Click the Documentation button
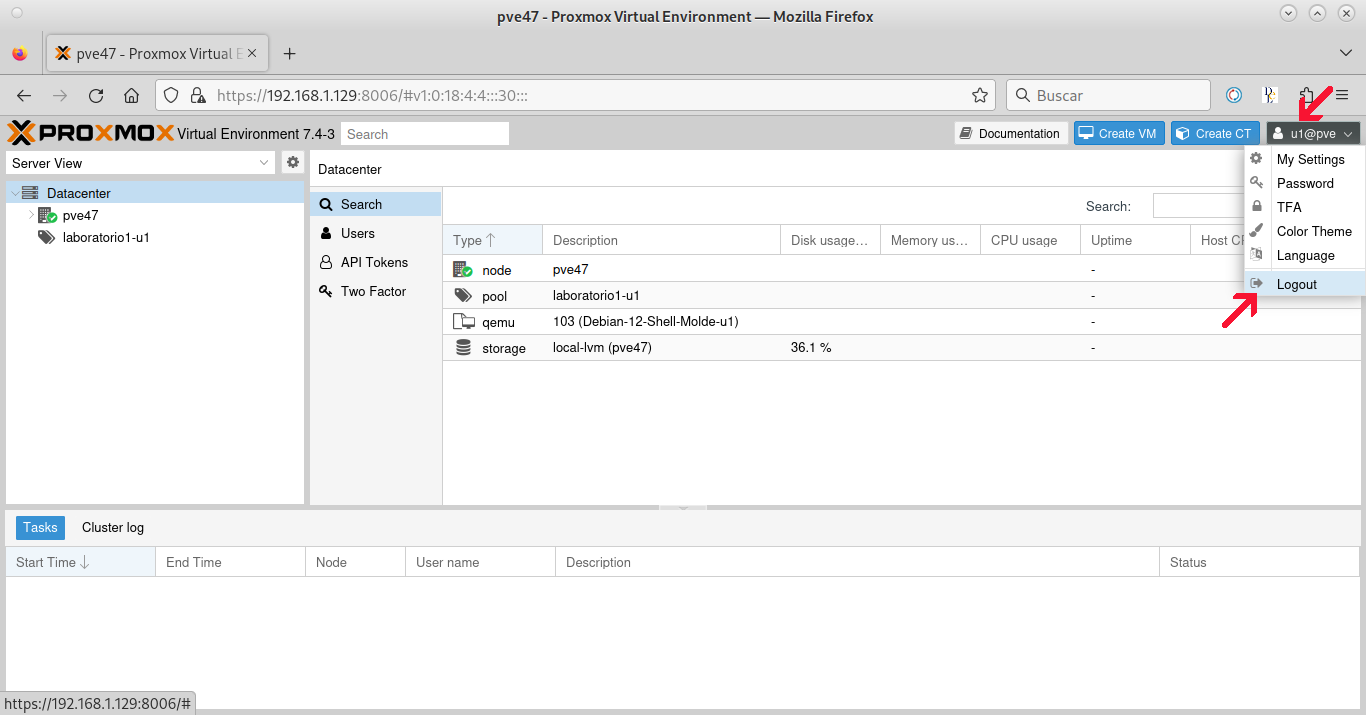Image resolution: width=1366 pixels, height=715 pixels. pos(1010,133)
